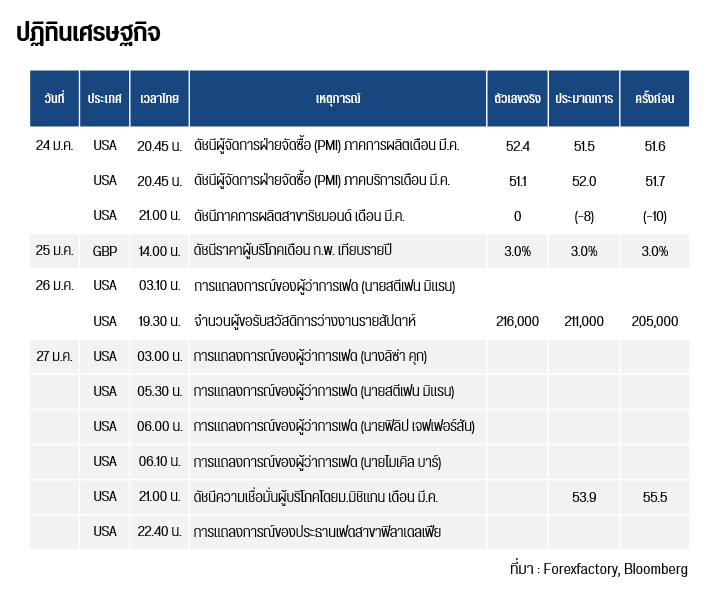Click the 216,000 actual value
The image size is (715, 602).
(517, 321)
